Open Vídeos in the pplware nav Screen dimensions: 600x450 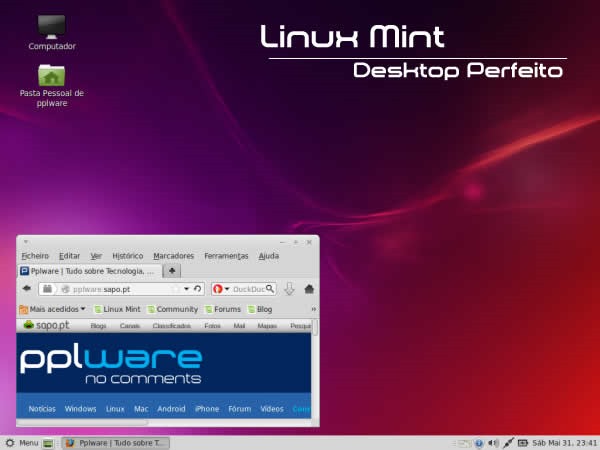272,409
